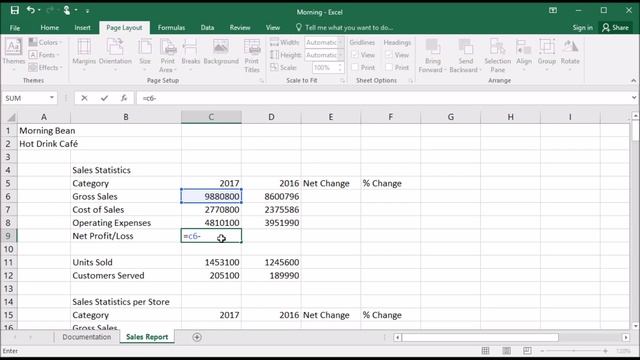Screen dimensions: 640x360
Task: Open the theme Colors menu
Action: tap(45, 42)
